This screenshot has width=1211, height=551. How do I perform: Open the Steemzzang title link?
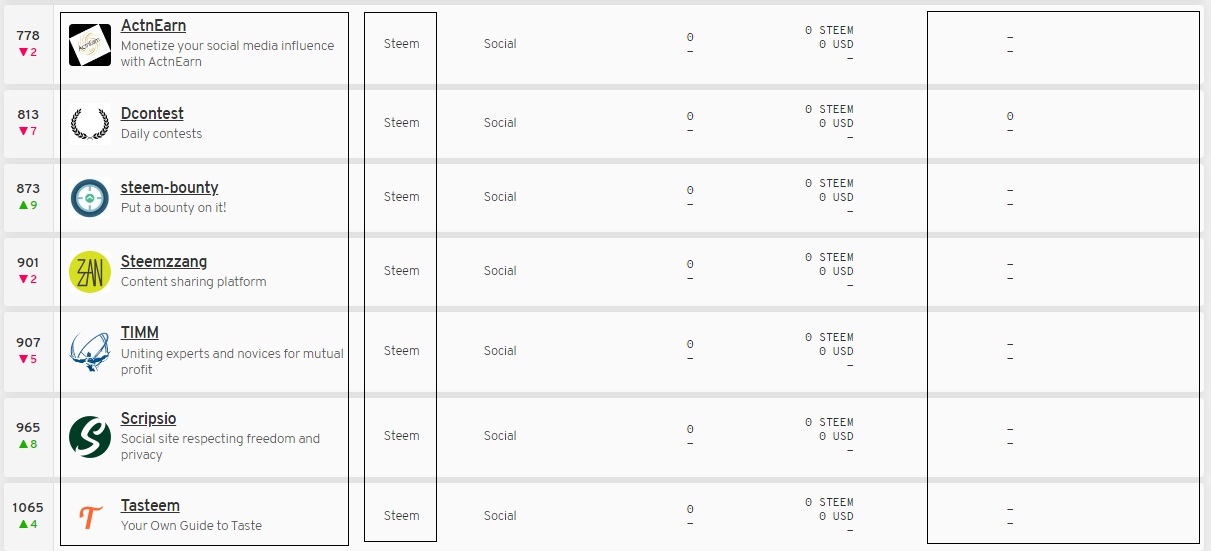pyautogui.click(x=164, y=262)
